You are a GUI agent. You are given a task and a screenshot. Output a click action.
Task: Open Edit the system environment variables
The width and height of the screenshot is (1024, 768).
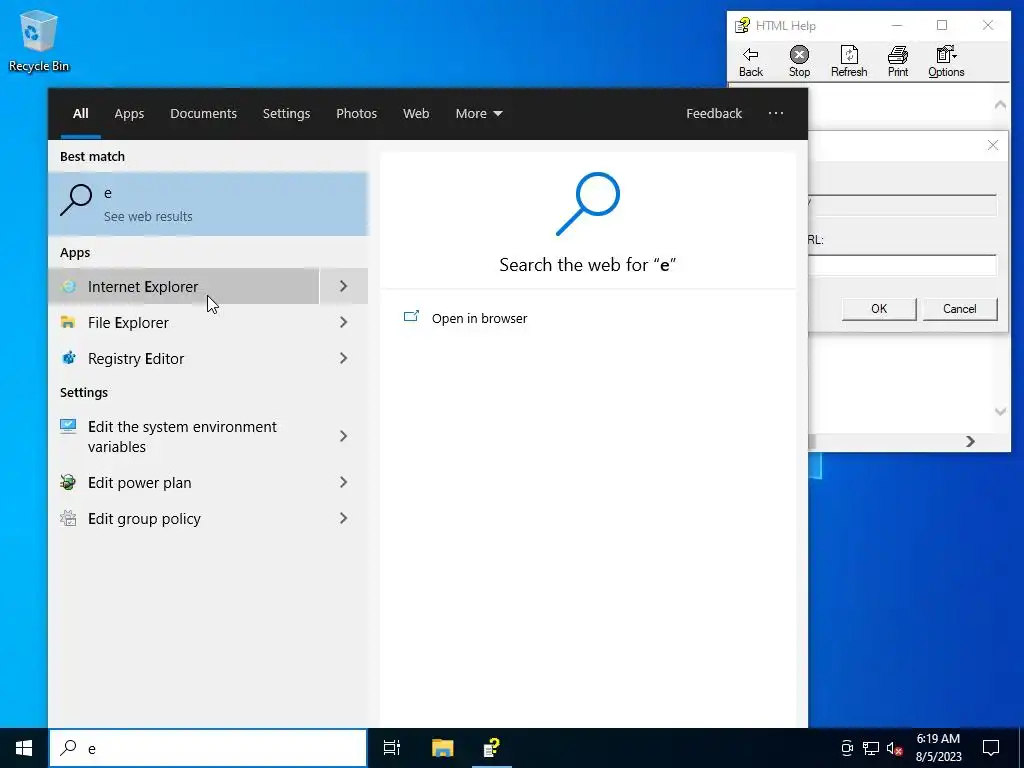(x=184, y=436)
